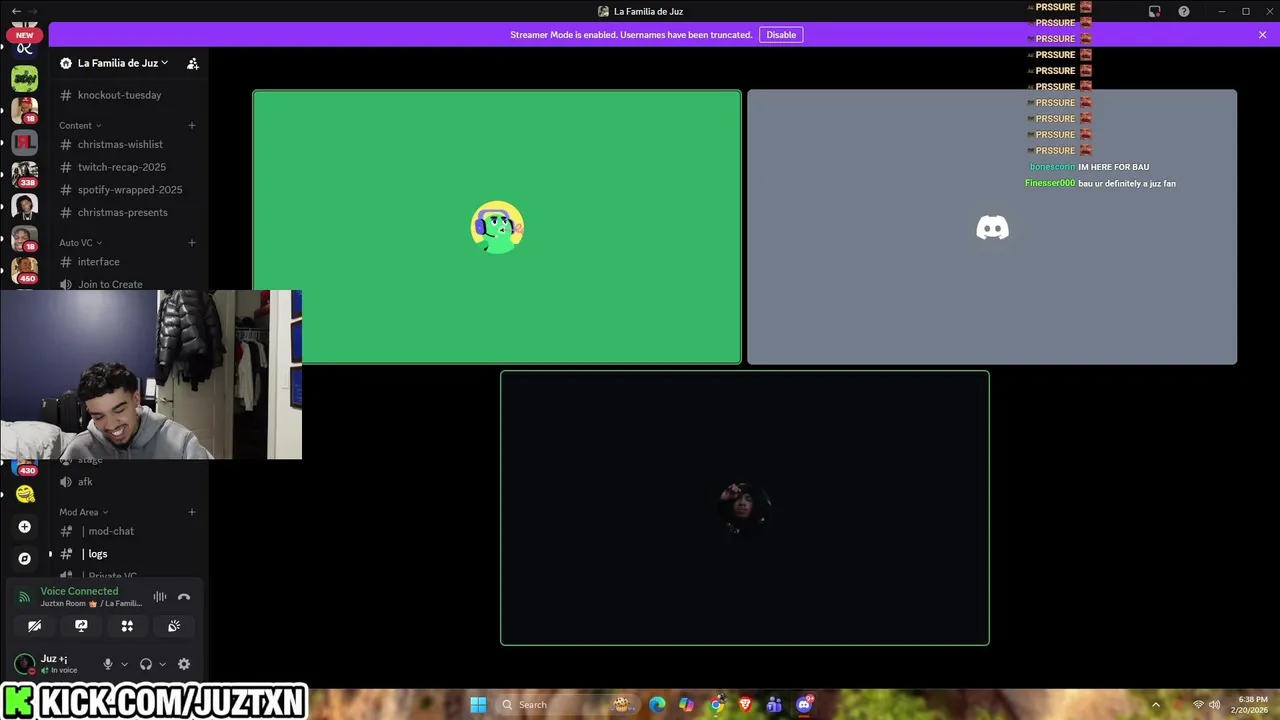Image resolution: width=1280 pixels, height=720 pixels.
Task: Open Brave browser from taskbar
Action: (745, 705)
